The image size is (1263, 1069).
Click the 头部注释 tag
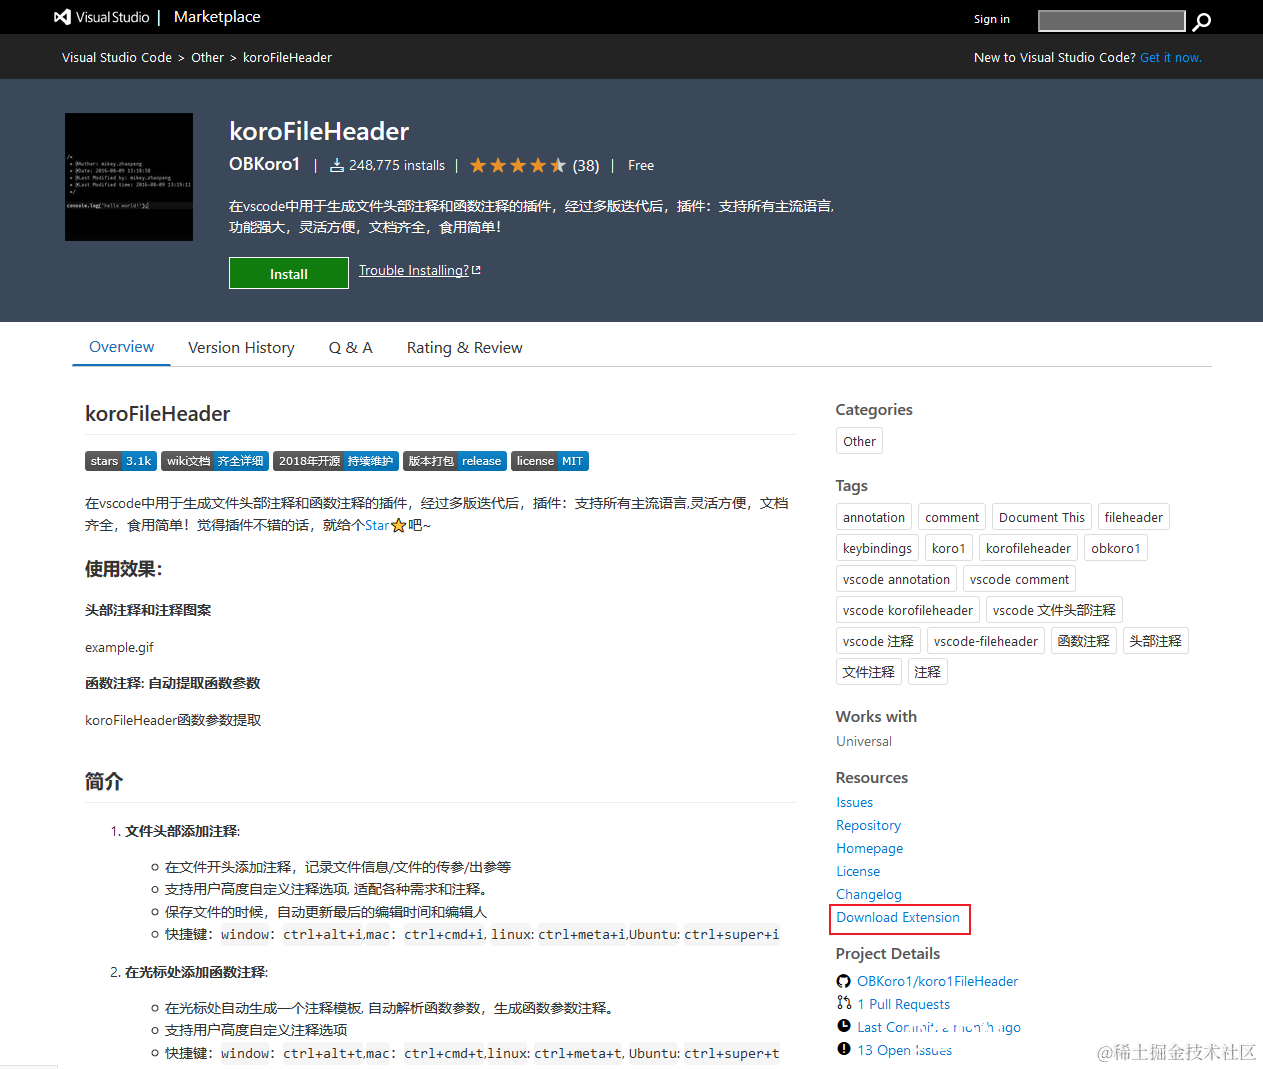coord(1156,641)
